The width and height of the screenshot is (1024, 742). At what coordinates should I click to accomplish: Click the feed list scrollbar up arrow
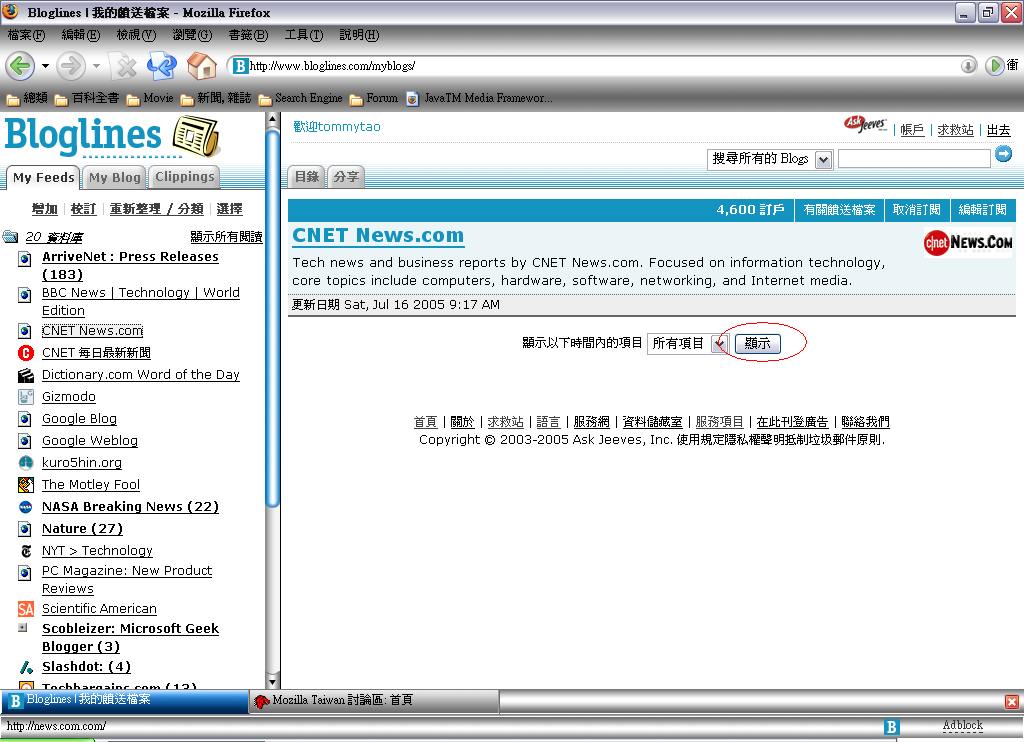click(x=273, y=120)
